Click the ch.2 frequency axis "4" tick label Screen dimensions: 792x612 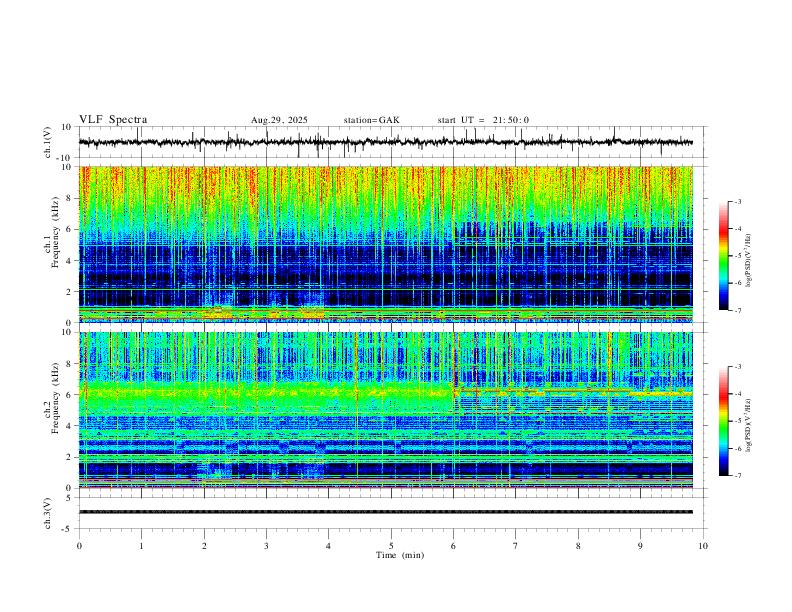click(x=70, y=426)
